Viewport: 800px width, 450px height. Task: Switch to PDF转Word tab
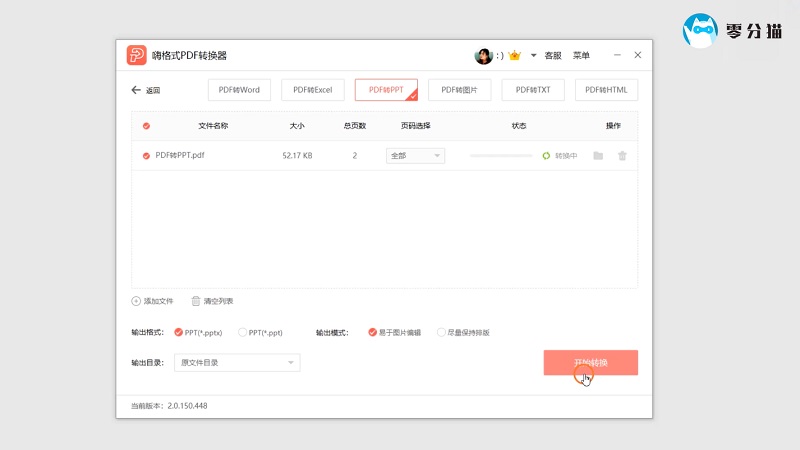[239, 90]
